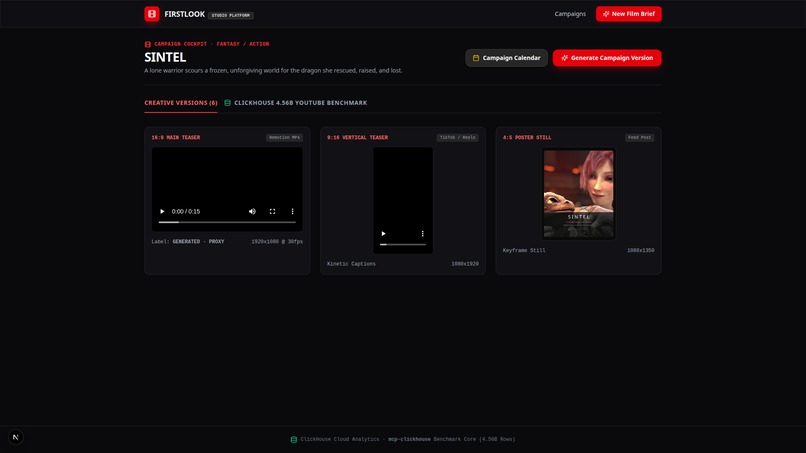The image size is (806, 453).
Task: Switch to ClickHouse 4.56B YouTube Benchmark tab
Action: point(296,103)
